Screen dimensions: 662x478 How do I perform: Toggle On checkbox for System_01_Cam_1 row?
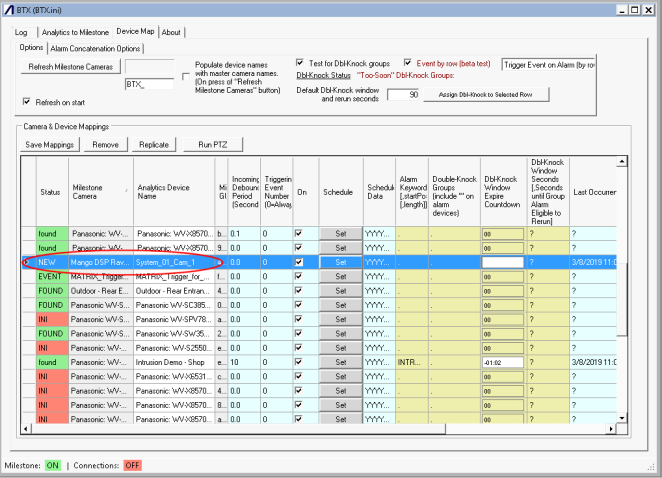click(298, 262)
